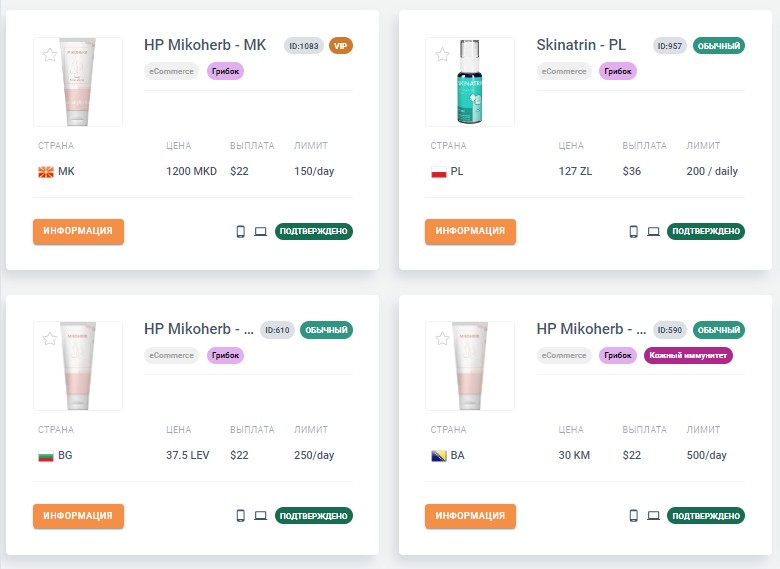
Task: Click mobile device icon in Mikoherb MK card
Action: pos(241,231)
